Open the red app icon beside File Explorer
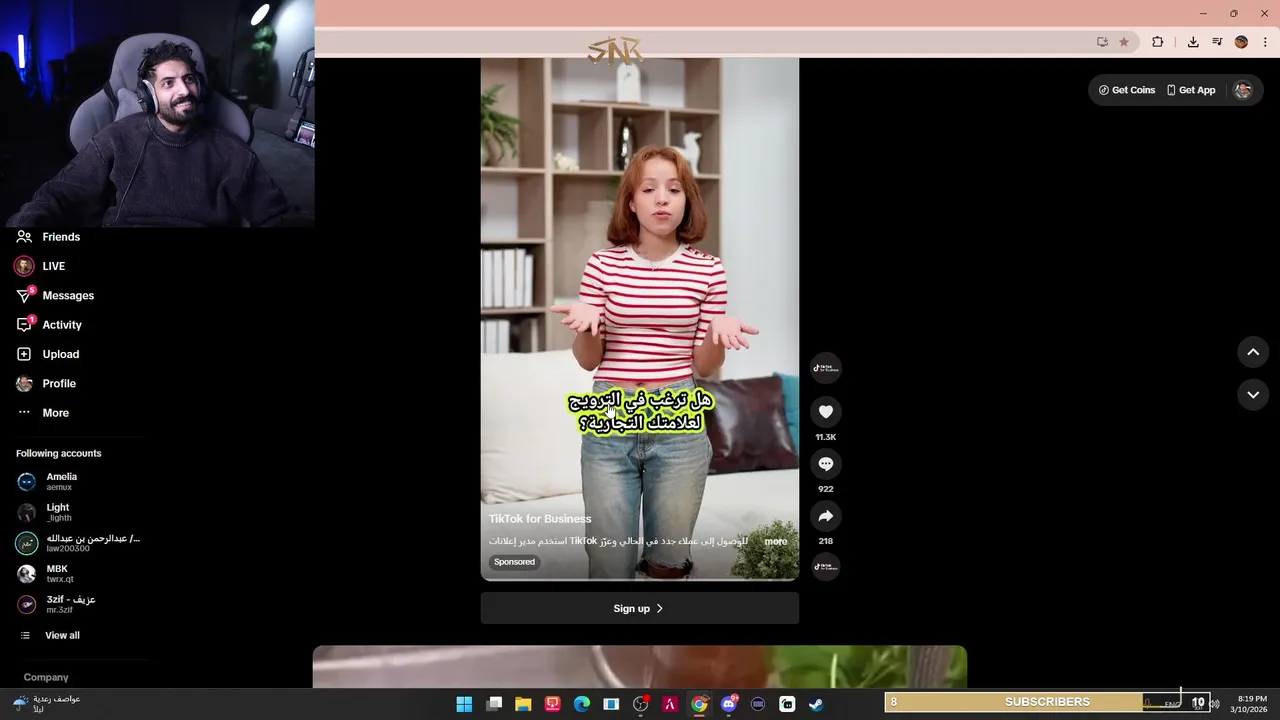Screen dimensions: 1280x720 coord(553,704)
